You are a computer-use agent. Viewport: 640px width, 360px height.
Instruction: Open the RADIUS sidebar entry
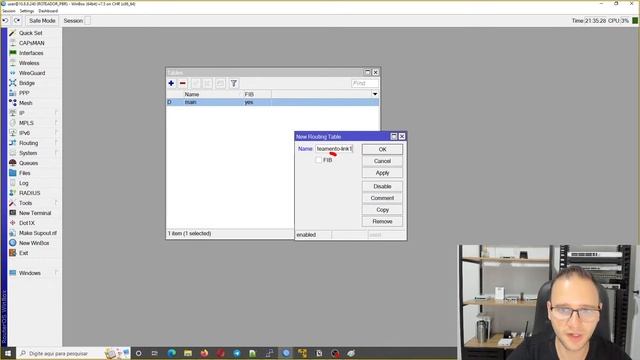(29, 193)
